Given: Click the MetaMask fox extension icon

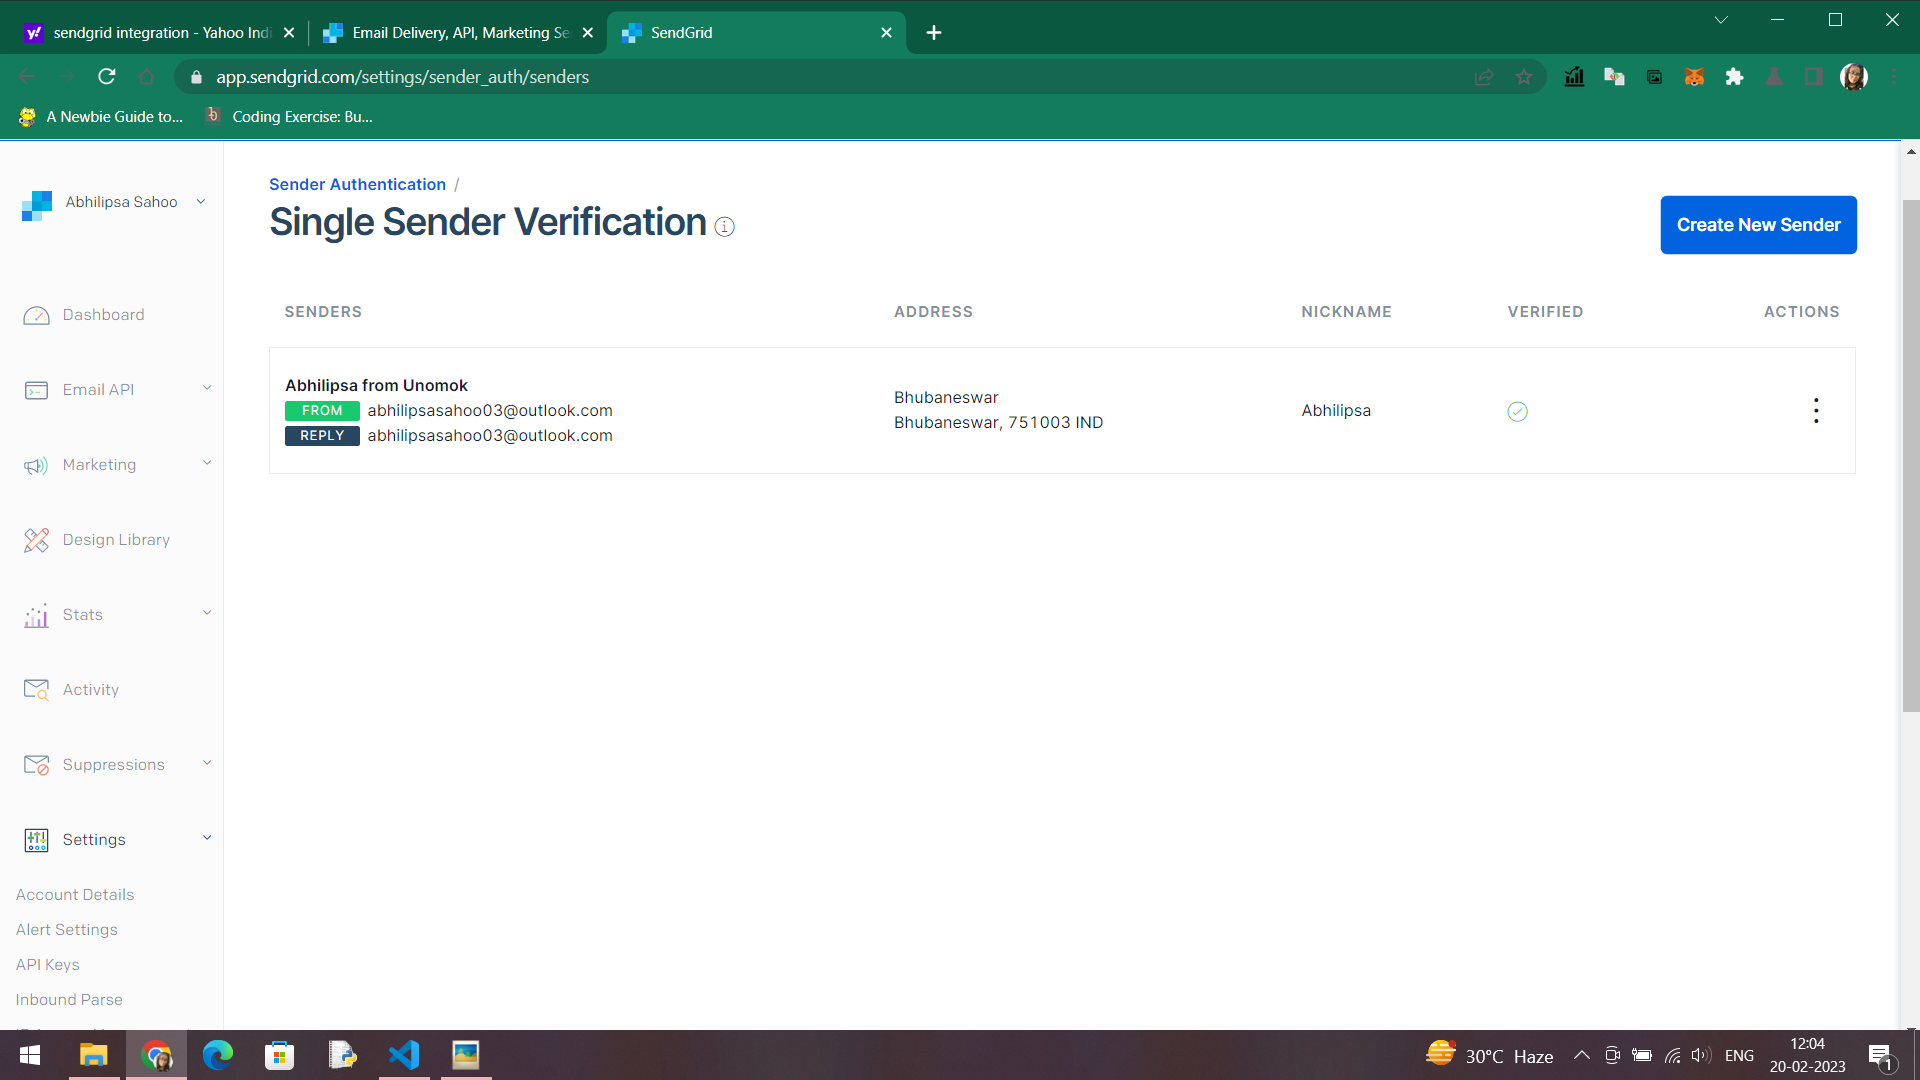Looking at the screenshot, I should pyautogui.click(x=1694, y=77).
